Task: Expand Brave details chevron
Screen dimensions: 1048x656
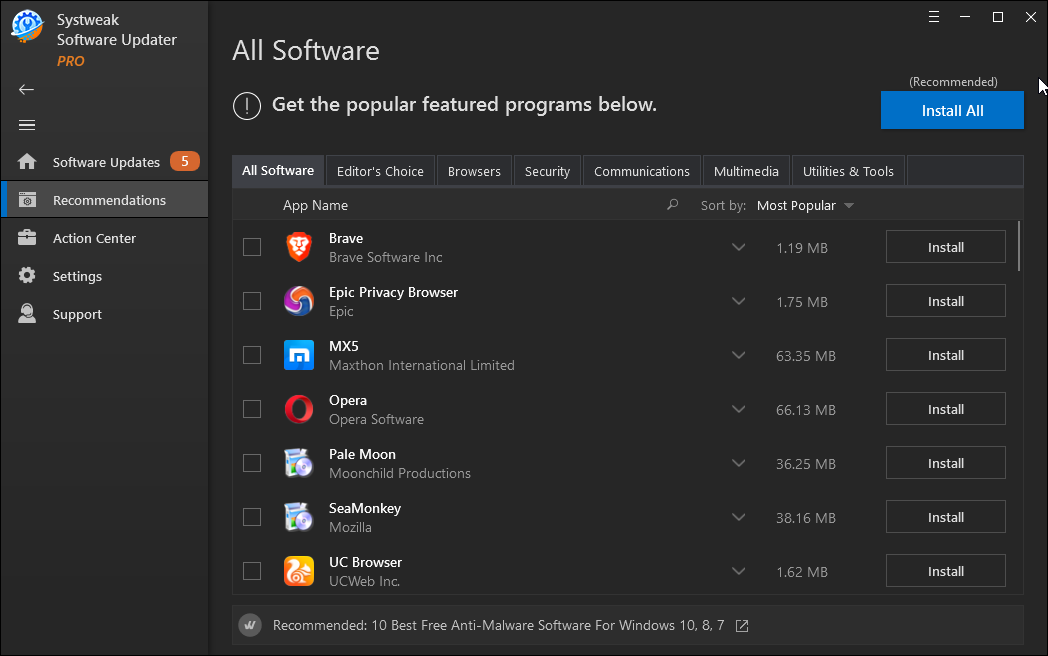Action: 739,247
